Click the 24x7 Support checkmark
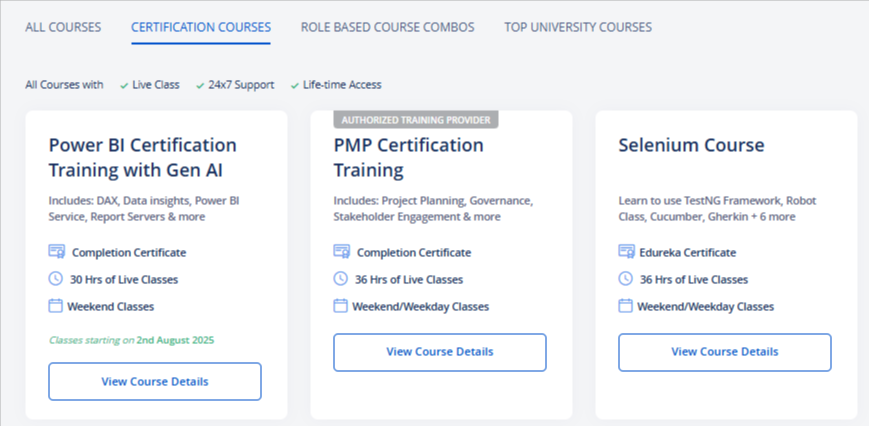 pos(200,85)
